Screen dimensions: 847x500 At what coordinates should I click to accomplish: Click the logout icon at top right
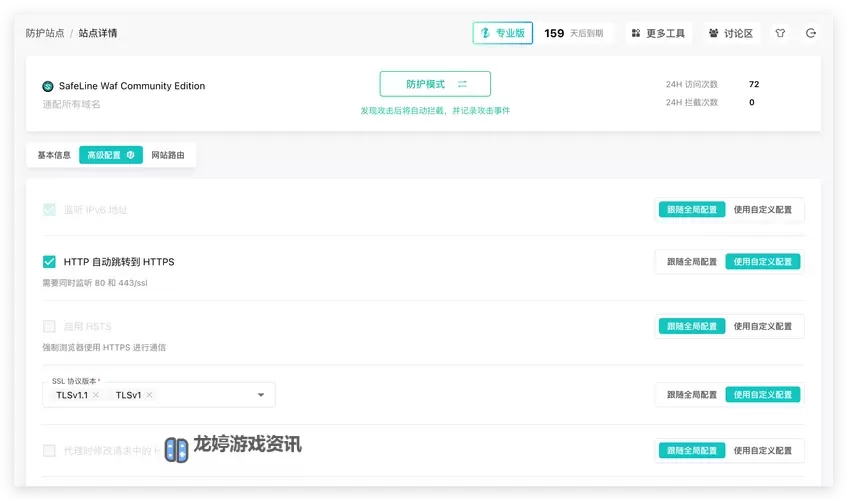pyautogui.click(x=811, y=33)
